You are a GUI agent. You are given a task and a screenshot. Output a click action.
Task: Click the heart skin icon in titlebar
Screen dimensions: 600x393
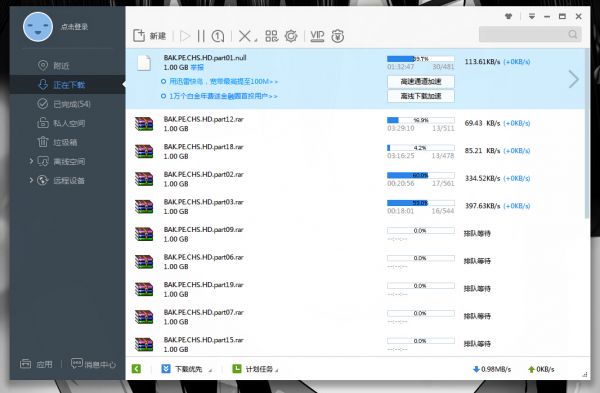coord(509,16)
